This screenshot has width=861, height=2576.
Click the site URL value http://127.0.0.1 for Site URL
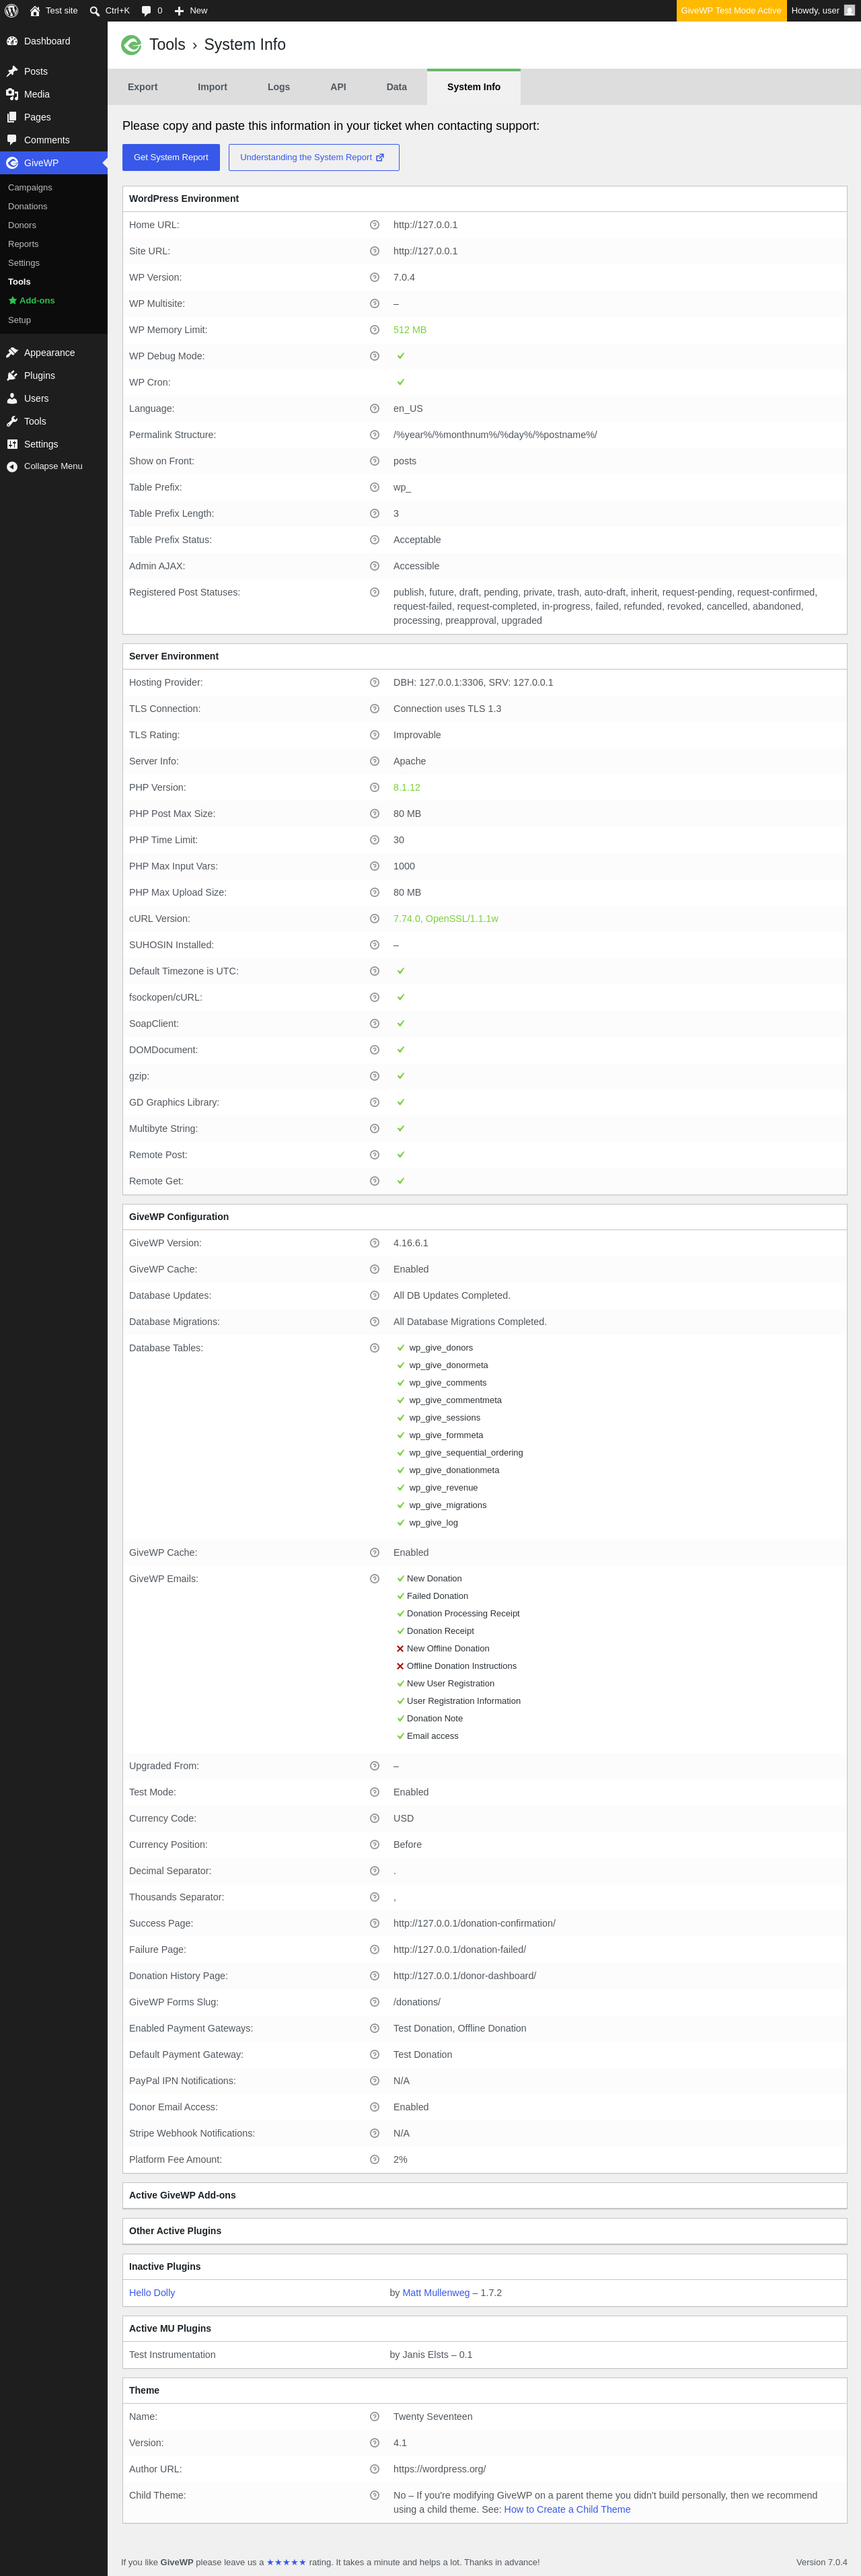(x=425, y=251)
